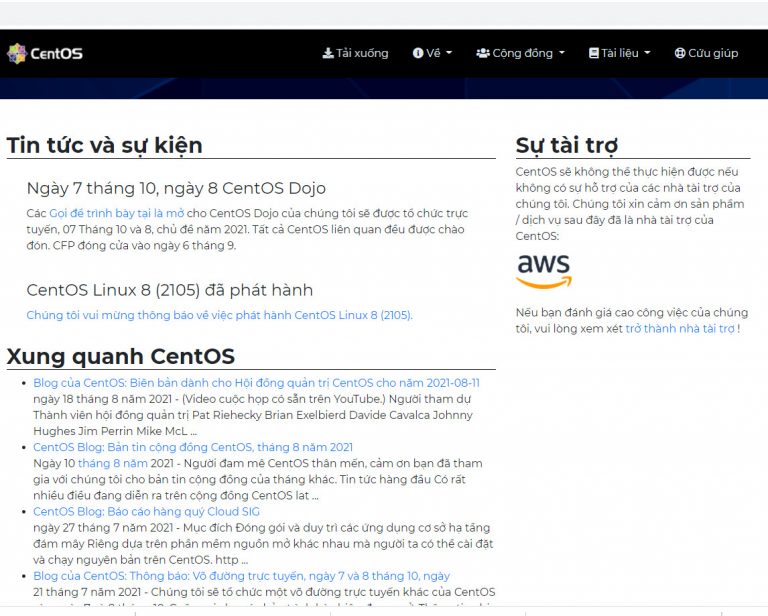Click the info icon beside Về
Viewport: 768px width, 616px height.
pos(418,53)
